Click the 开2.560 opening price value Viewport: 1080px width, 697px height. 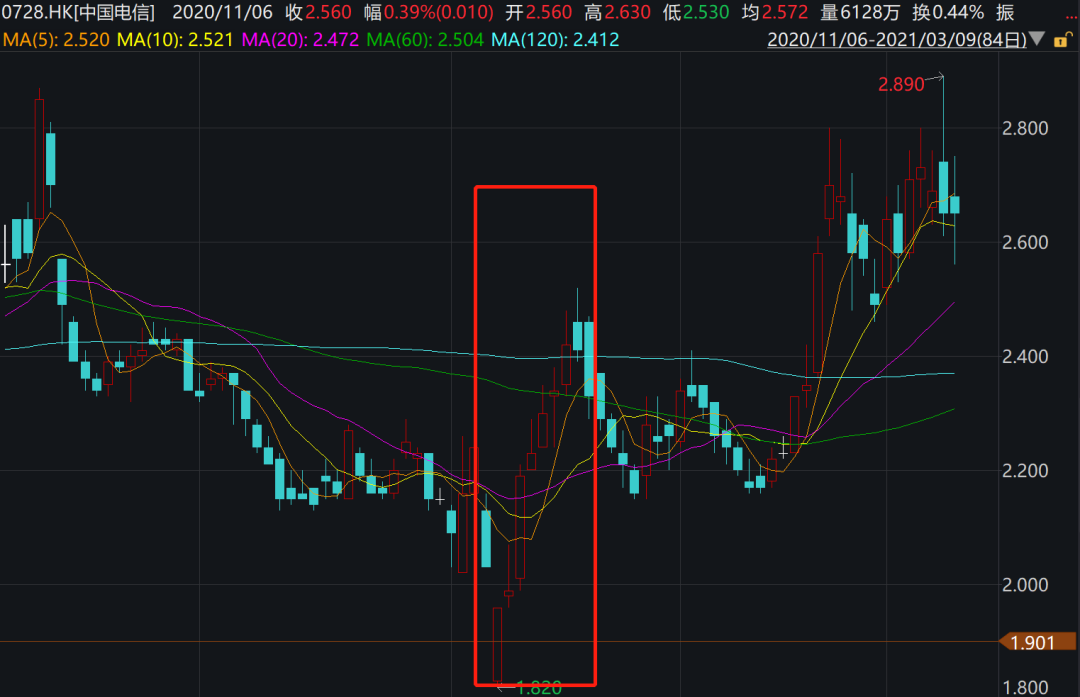pyautogui.click(x=539, y=12)
